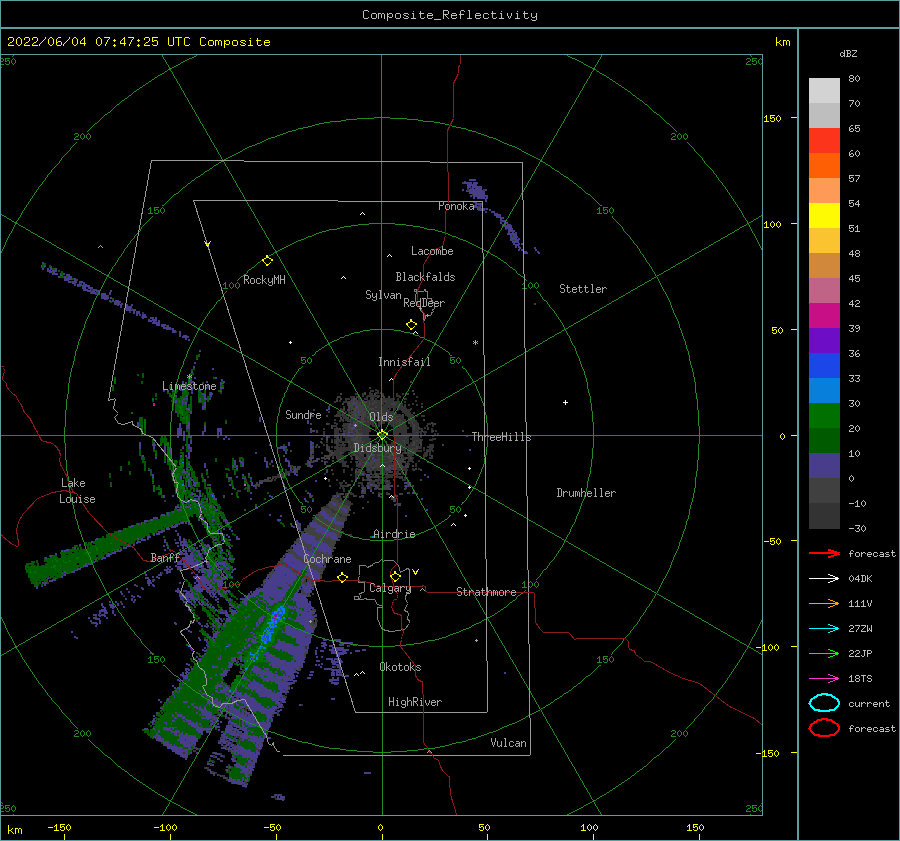Click the red 'forecast' ellipse icon
The image size is (900, 841).
pyautogui.click(x=824, y=728)
